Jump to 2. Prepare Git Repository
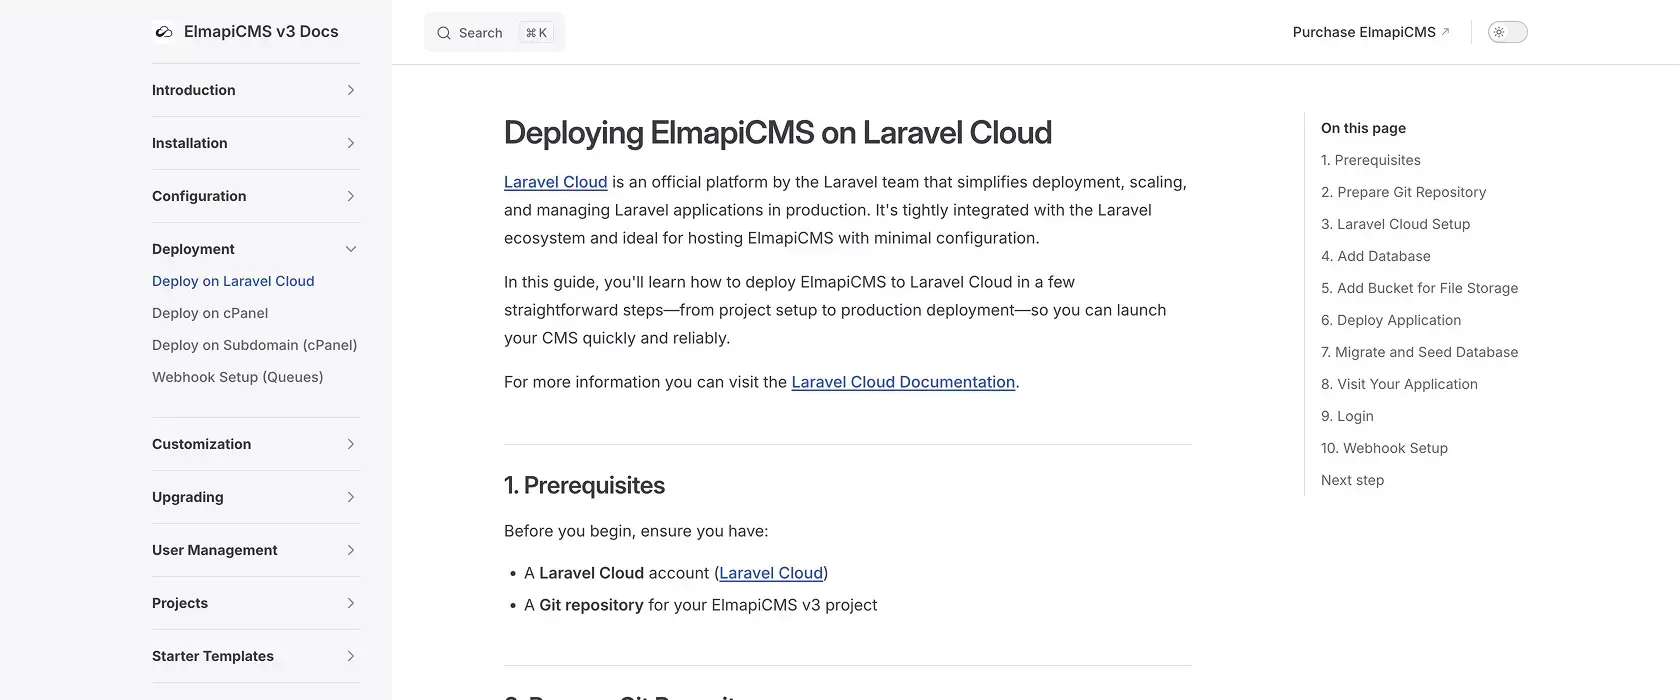This screenshot has width=1680, height=700. pyautogui.click(x=1403, y=192)
